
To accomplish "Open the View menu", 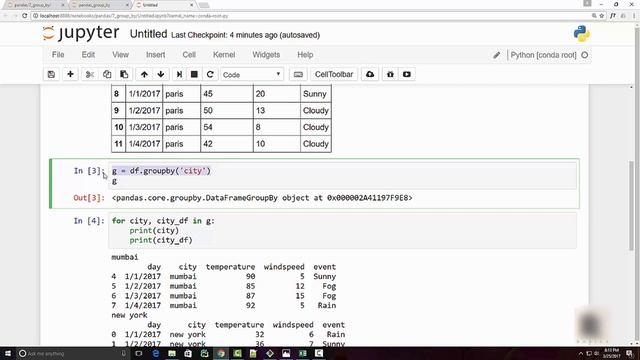I will [120, 55].
